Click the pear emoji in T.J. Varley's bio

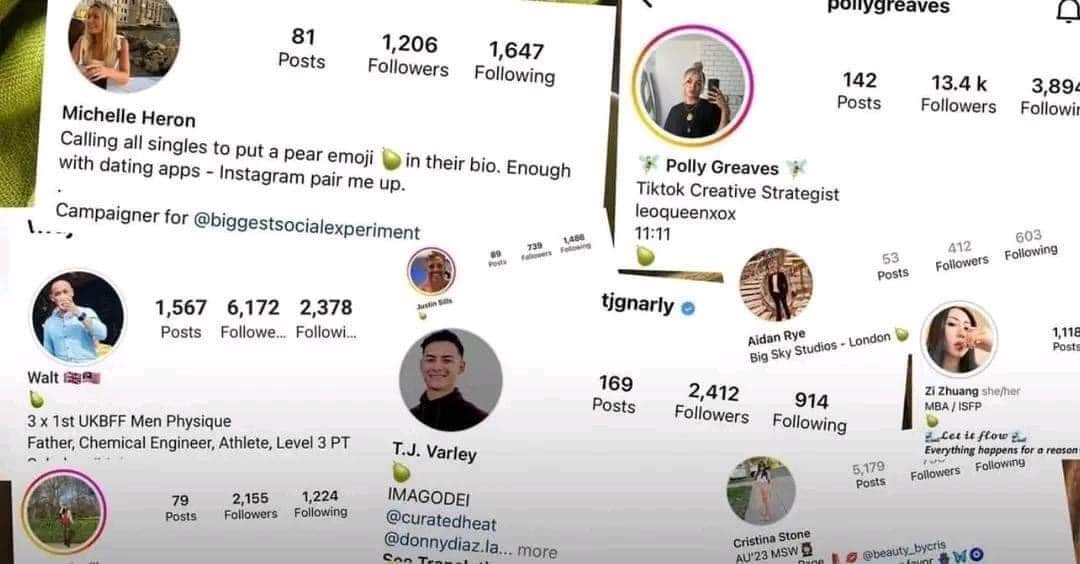click(402, 472)
